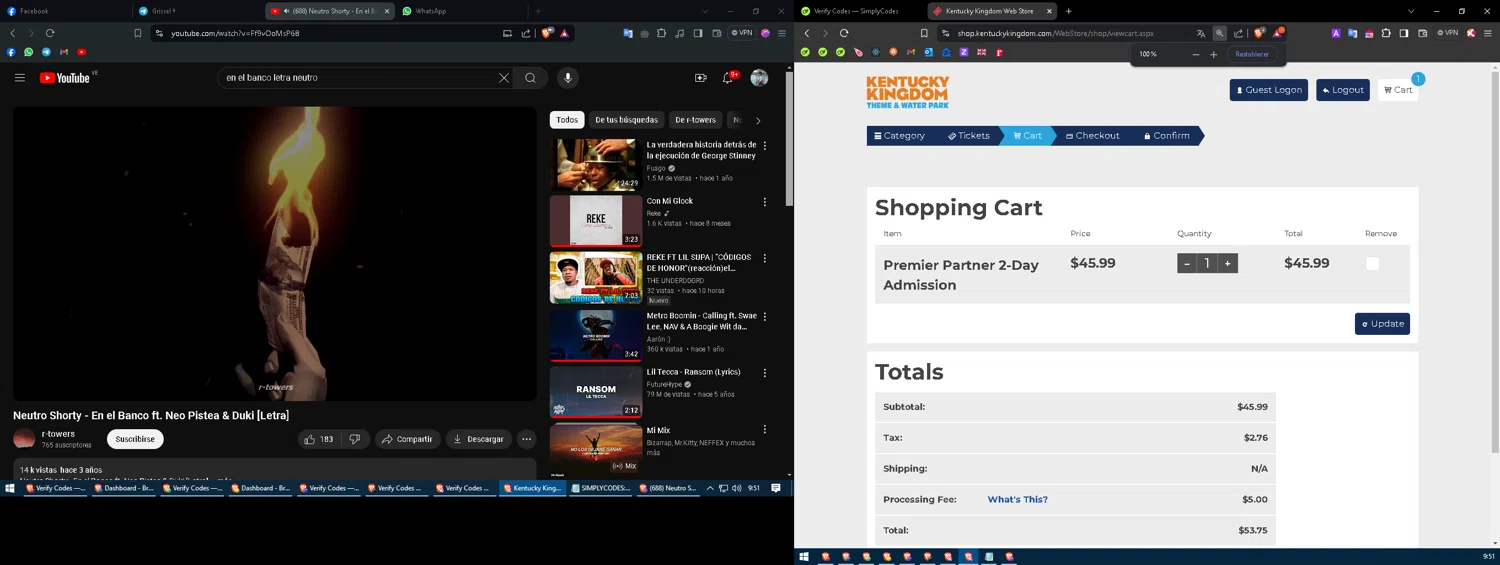The height and width of the screenshot is (565, 1500).
Task: Open options for 'Con Mi Glock' video
Action: point(765,202)
